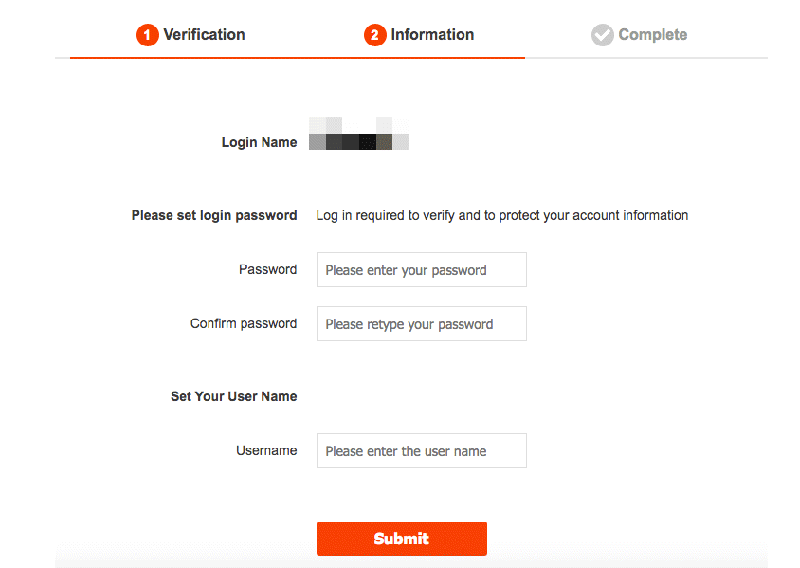
Task: Click the gray Complete checkmark icon
Action: 602,35
